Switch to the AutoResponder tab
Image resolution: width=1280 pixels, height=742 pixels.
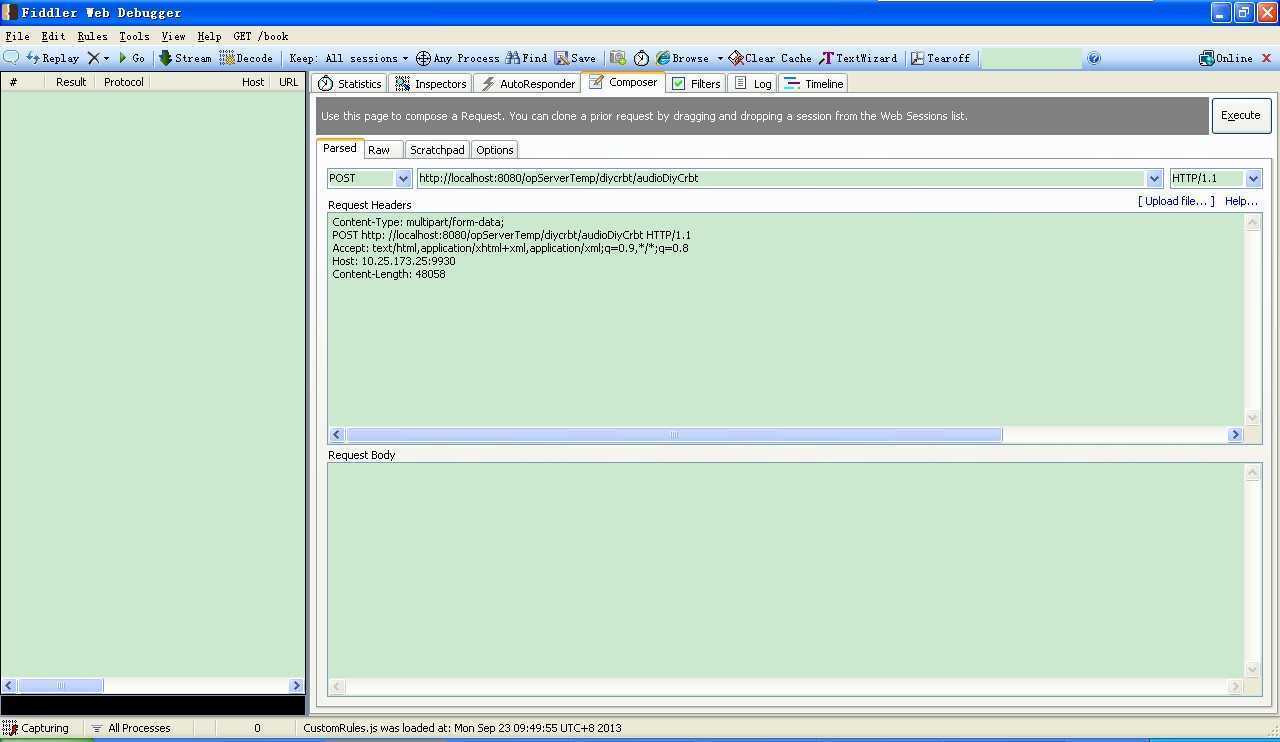tap(527, 84)
